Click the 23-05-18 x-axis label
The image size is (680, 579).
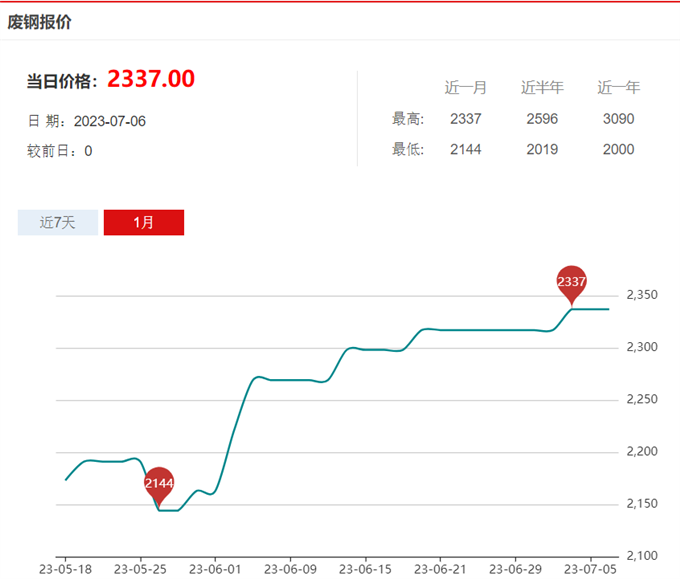point(66,568)
